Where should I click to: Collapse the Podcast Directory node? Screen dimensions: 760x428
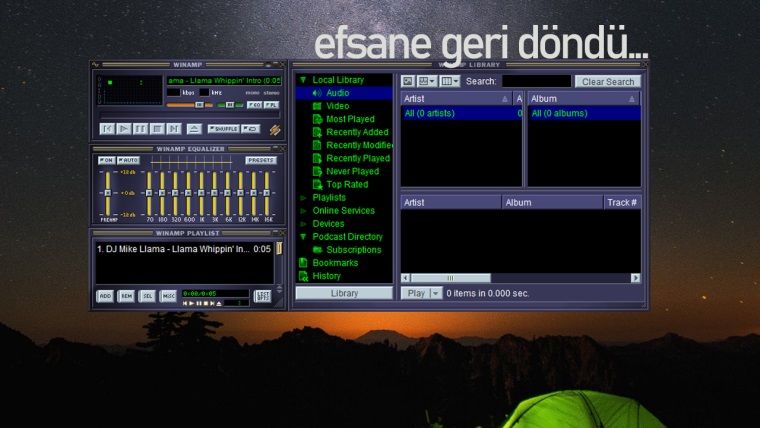[x=303, y=237]
